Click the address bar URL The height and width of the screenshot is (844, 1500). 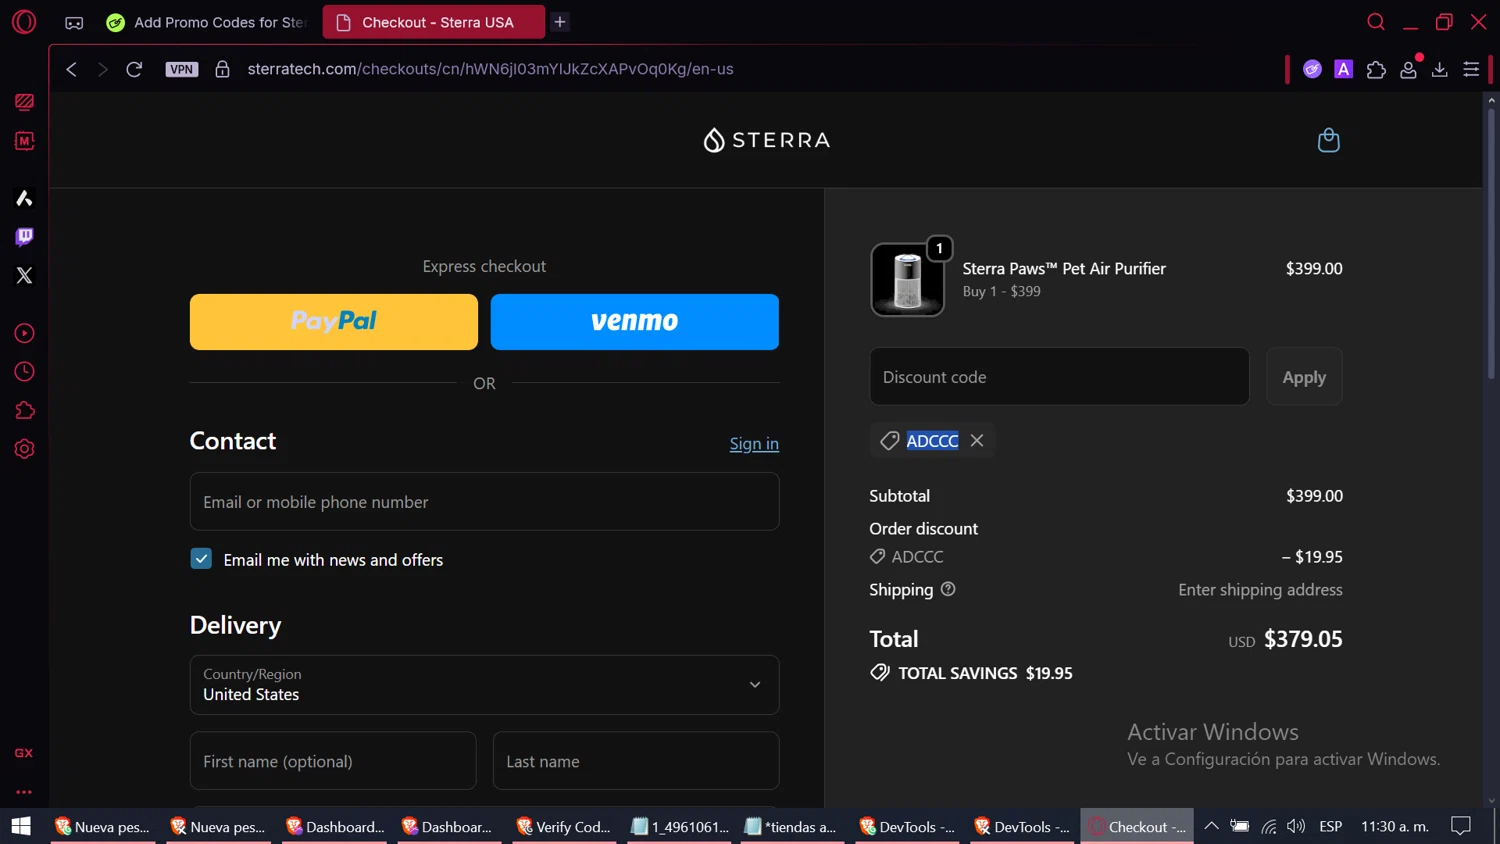pyautogui.click(x=490, y=69)
